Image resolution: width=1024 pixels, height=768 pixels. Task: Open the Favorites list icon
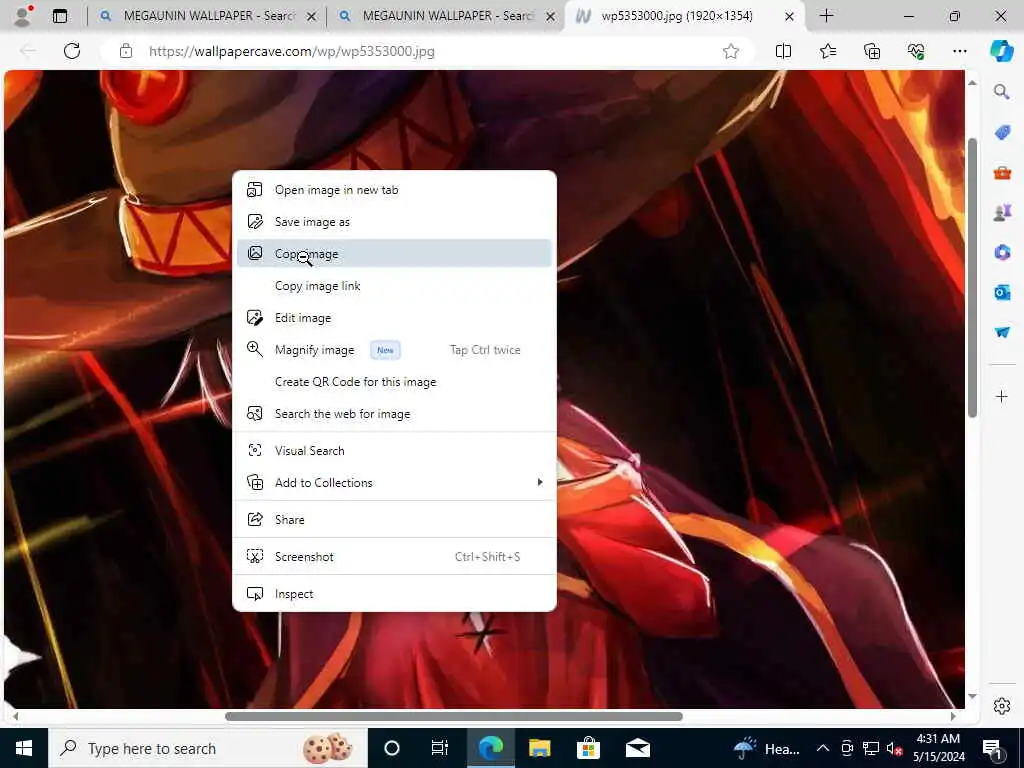[x=827, y=51]
